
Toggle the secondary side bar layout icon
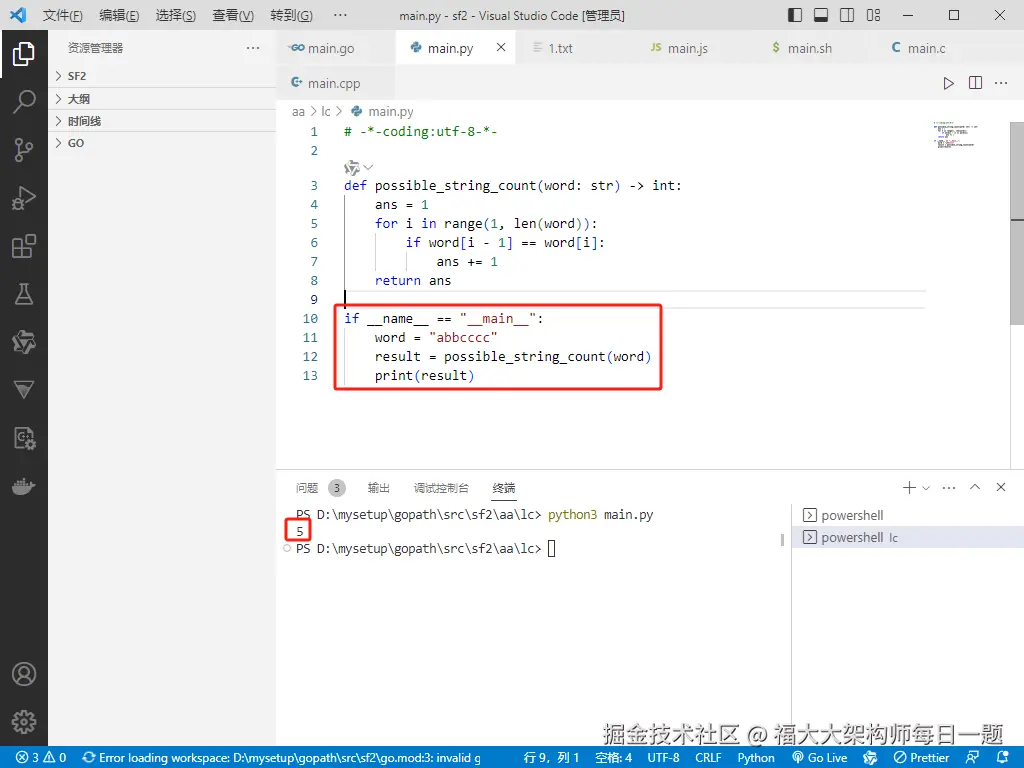[x=847, y=15]
